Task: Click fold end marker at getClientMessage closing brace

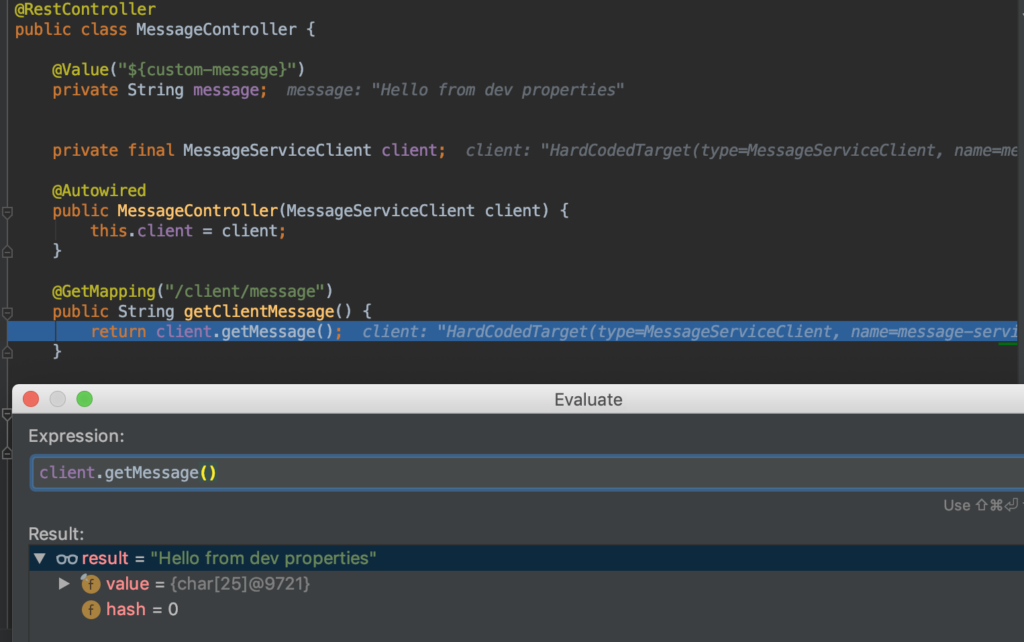Action: [7, 351]
